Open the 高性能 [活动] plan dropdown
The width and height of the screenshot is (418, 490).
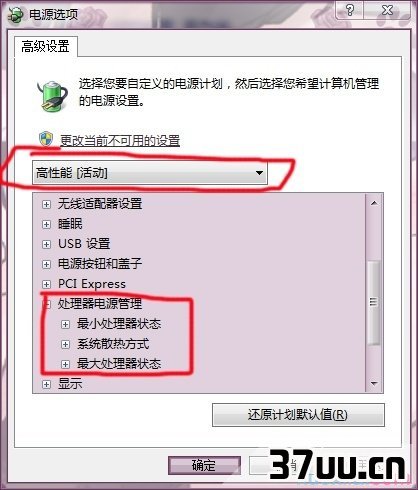[150, 173]
